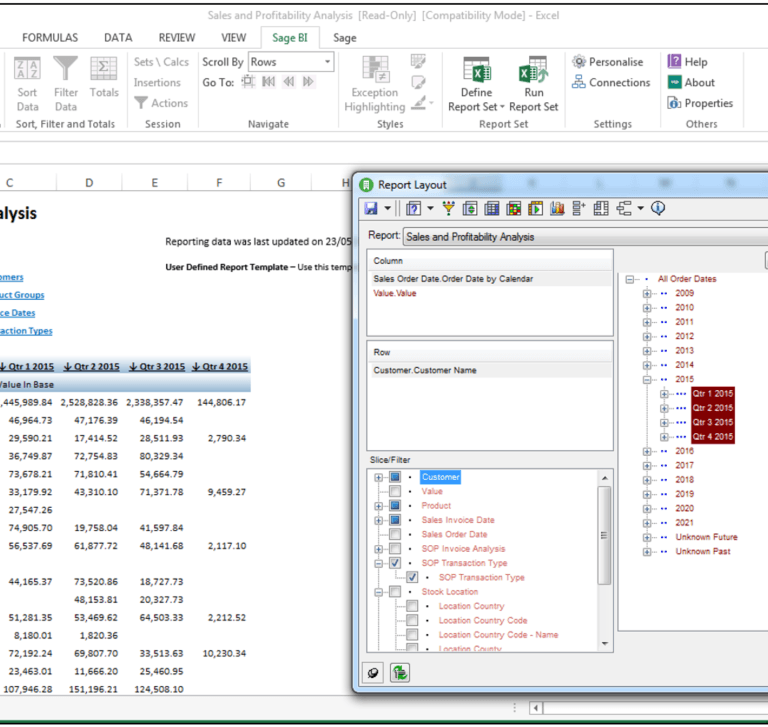Click the About icon
The height and width of the screenshot is (727, 768).
(674, 82)
